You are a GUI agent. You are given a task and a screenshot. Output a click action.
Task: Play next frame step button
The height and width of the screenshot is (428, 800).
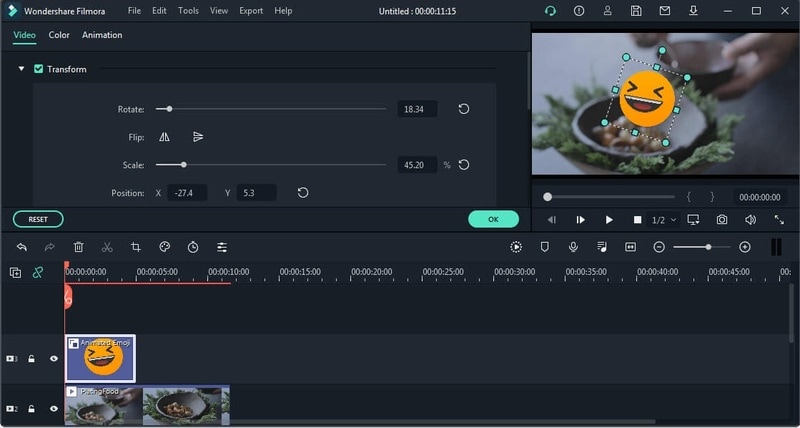click(580, 220)
